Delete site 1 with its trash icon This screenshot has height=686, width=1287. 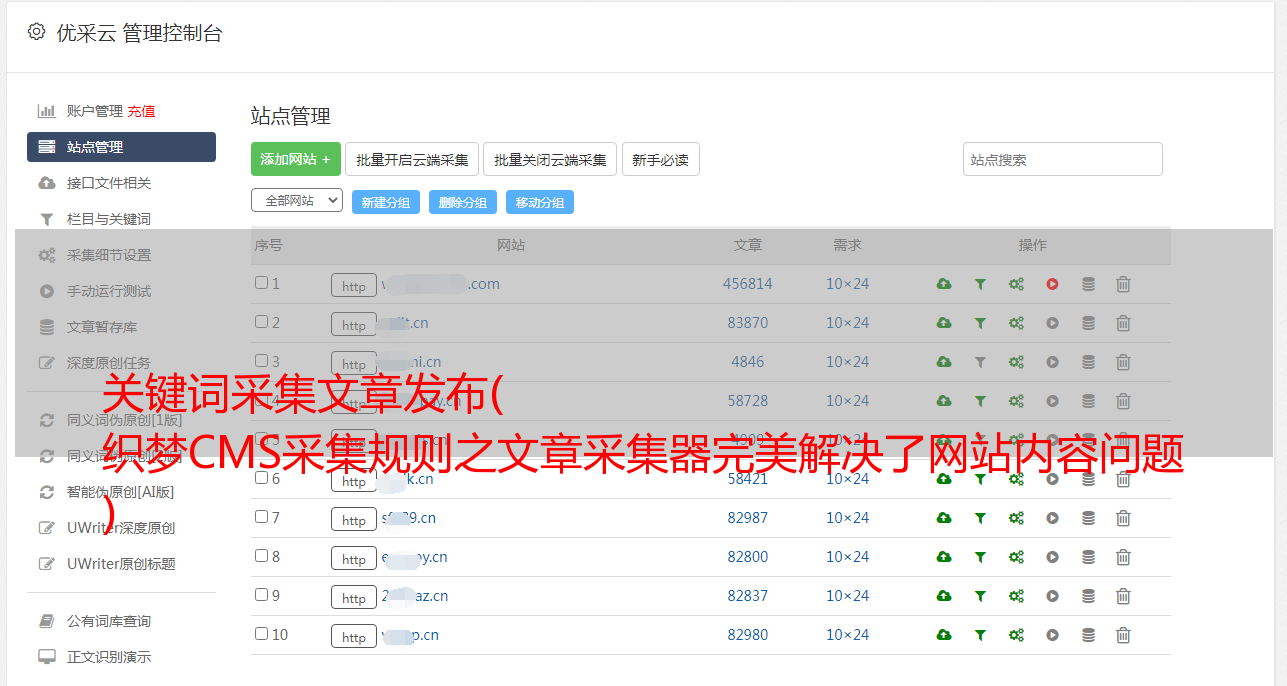click(x=1123, y=284)
